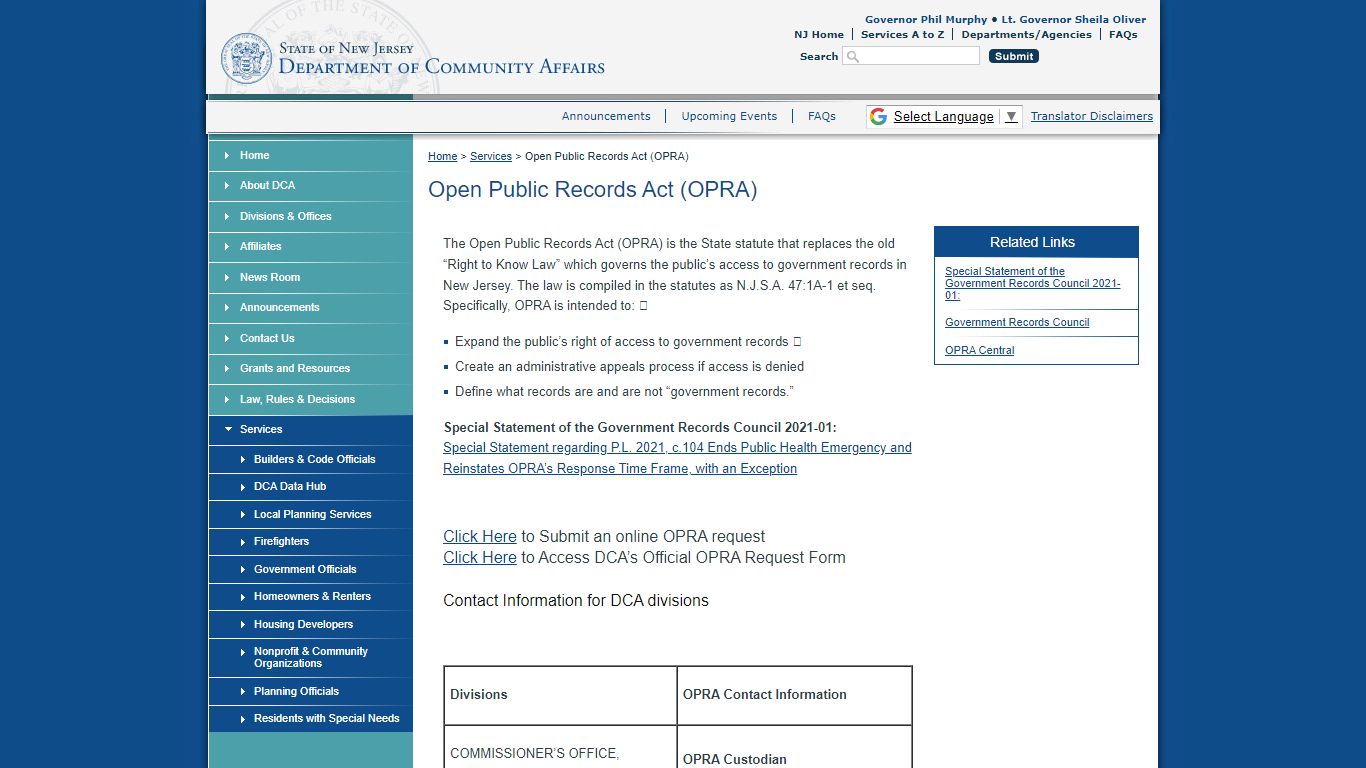Open Planning Officials submenu item

[310, 691]
